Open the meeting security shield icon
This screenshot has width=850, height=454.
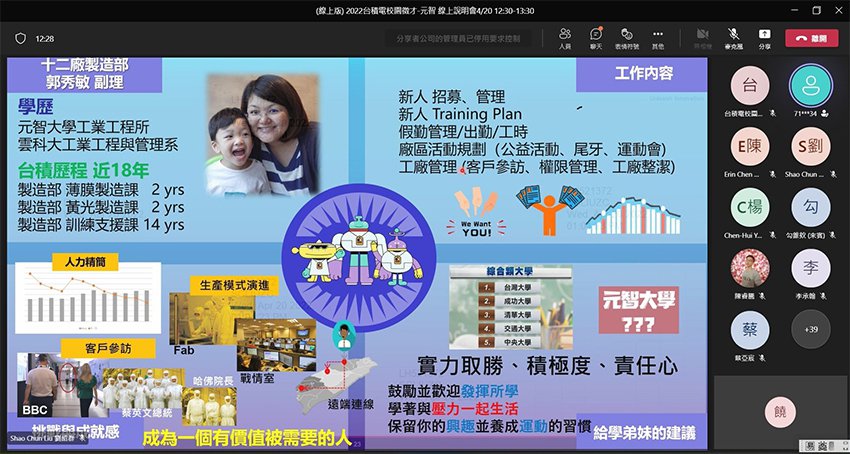click(20, 39)
